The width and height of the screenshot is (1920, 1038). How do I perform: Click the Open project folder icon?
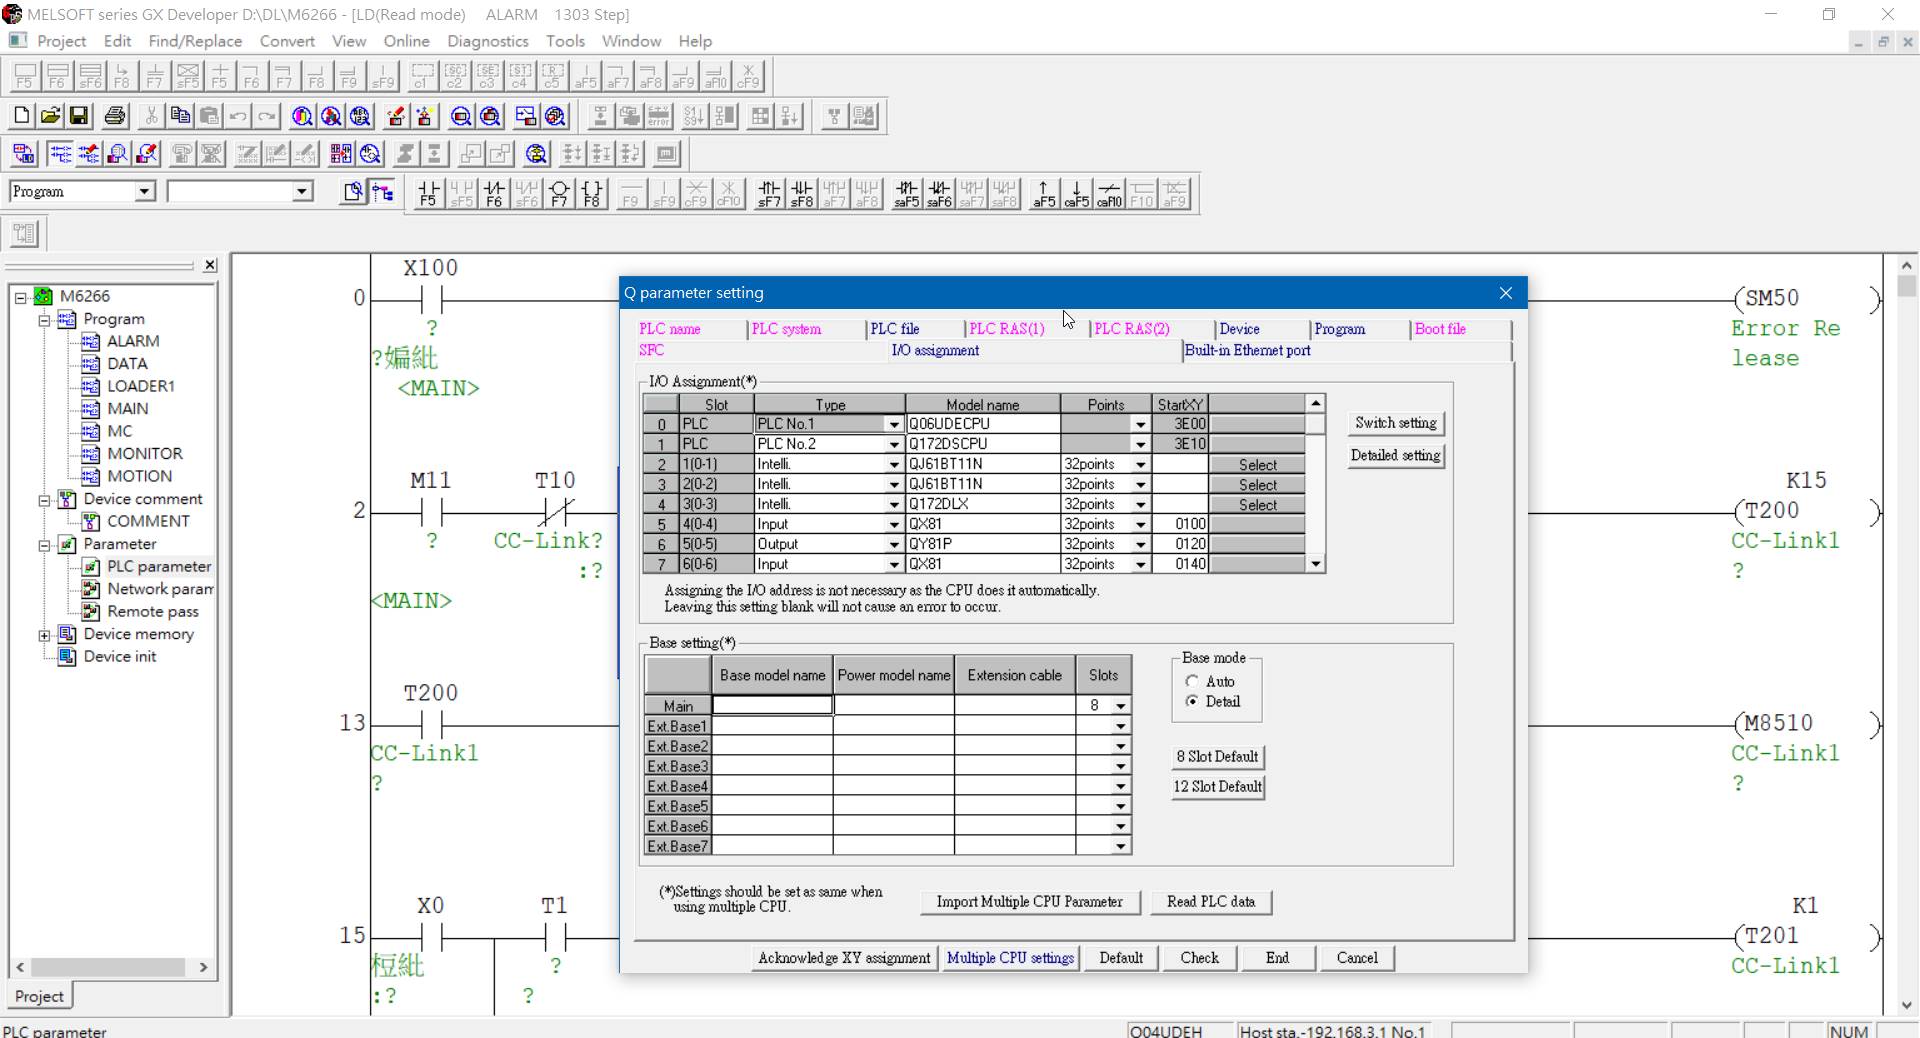point(50,116)
